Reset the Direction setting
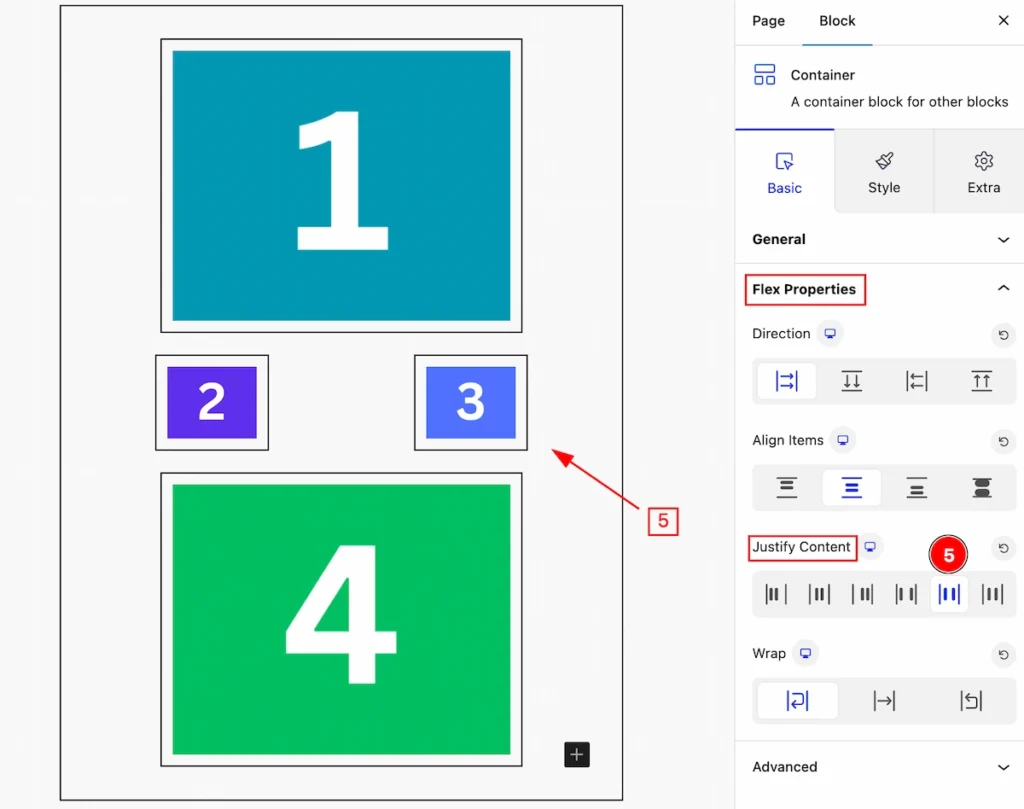Image resolution: width=1024 pixels, height=809 pixels. (x=1003, y=335)
